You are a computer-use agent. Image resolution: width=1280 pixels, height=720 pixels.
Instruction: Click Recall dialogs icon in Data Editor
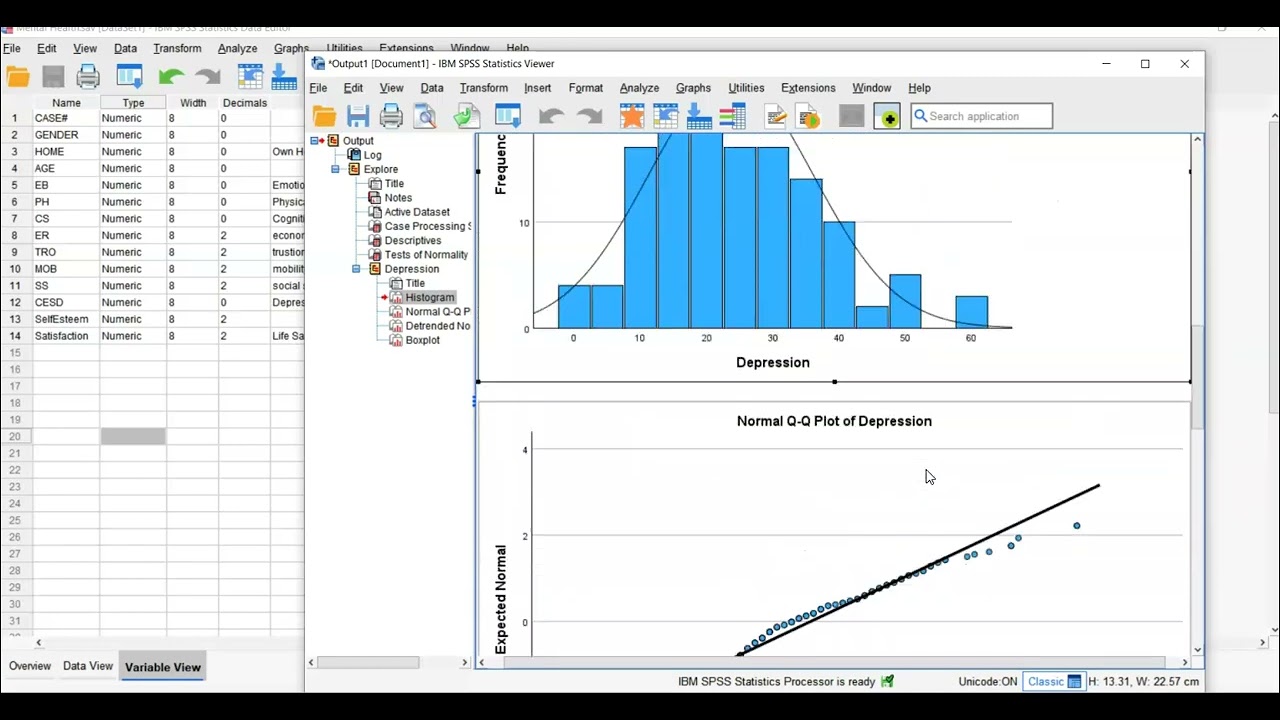[130, 77]
